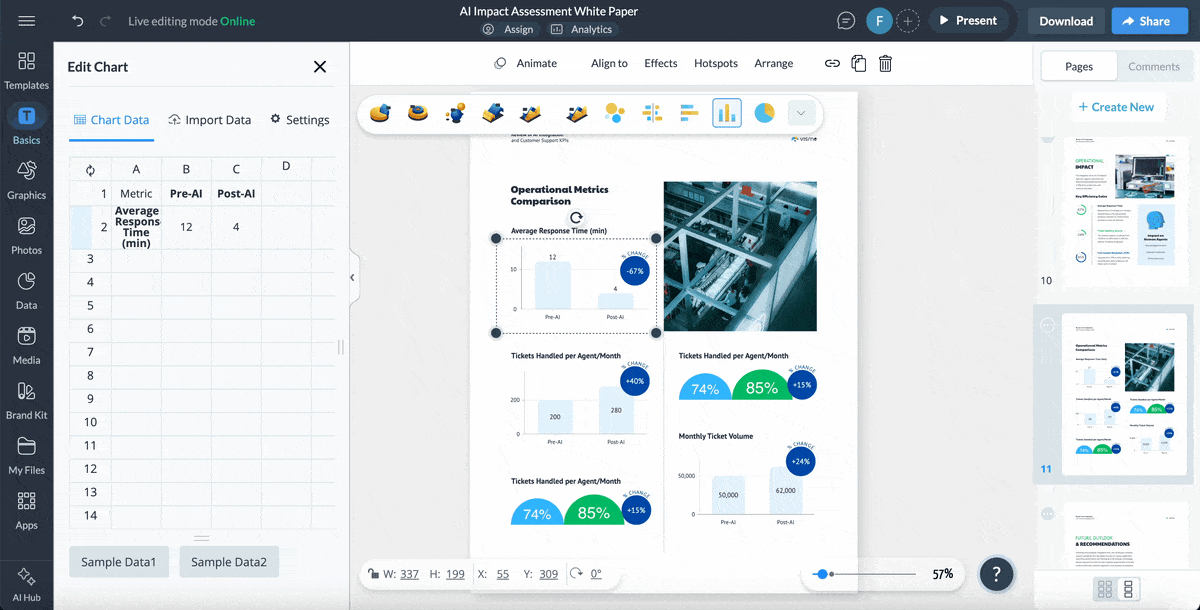The height and width of the screenshot is (610, 1200).
Task: Open the Photos panel
Action: (26, 237)
